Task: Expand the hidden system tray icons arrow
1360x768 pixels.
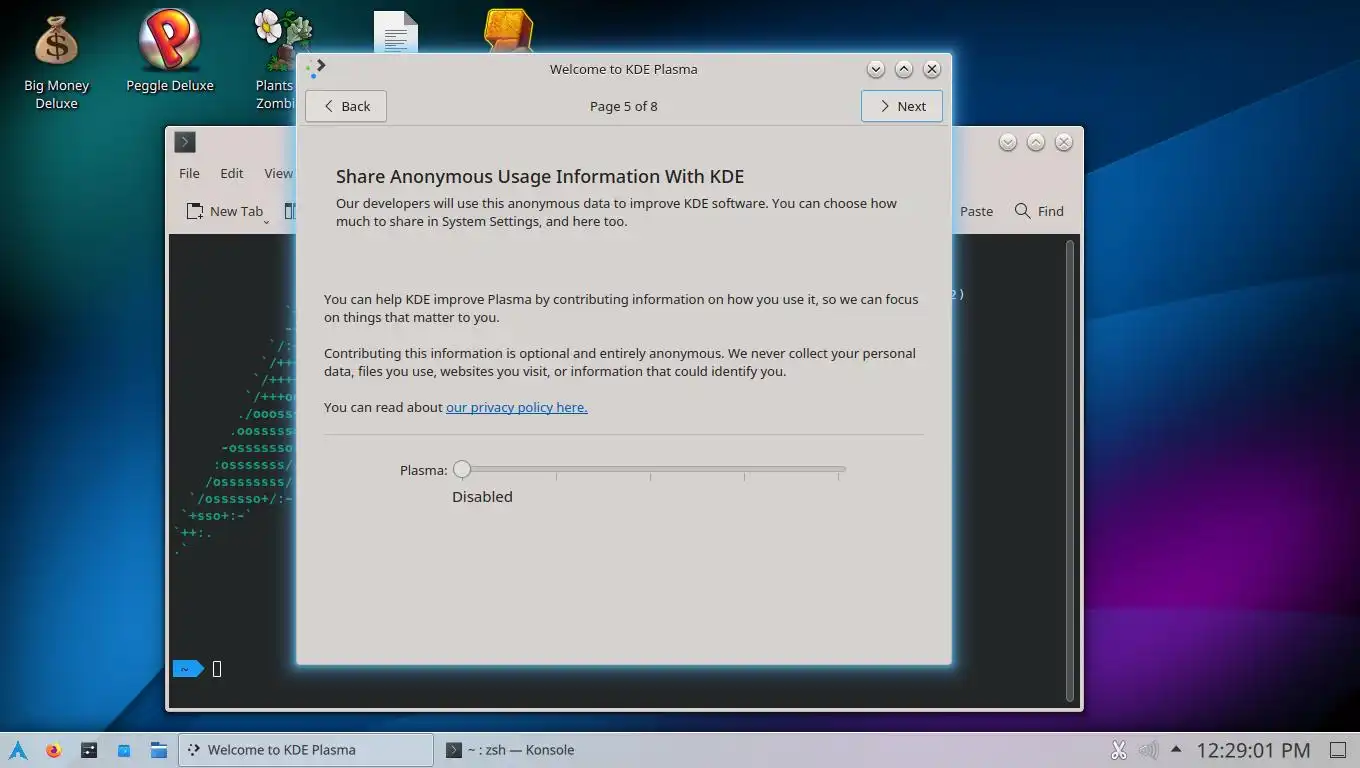Action: pos(1176,749)
